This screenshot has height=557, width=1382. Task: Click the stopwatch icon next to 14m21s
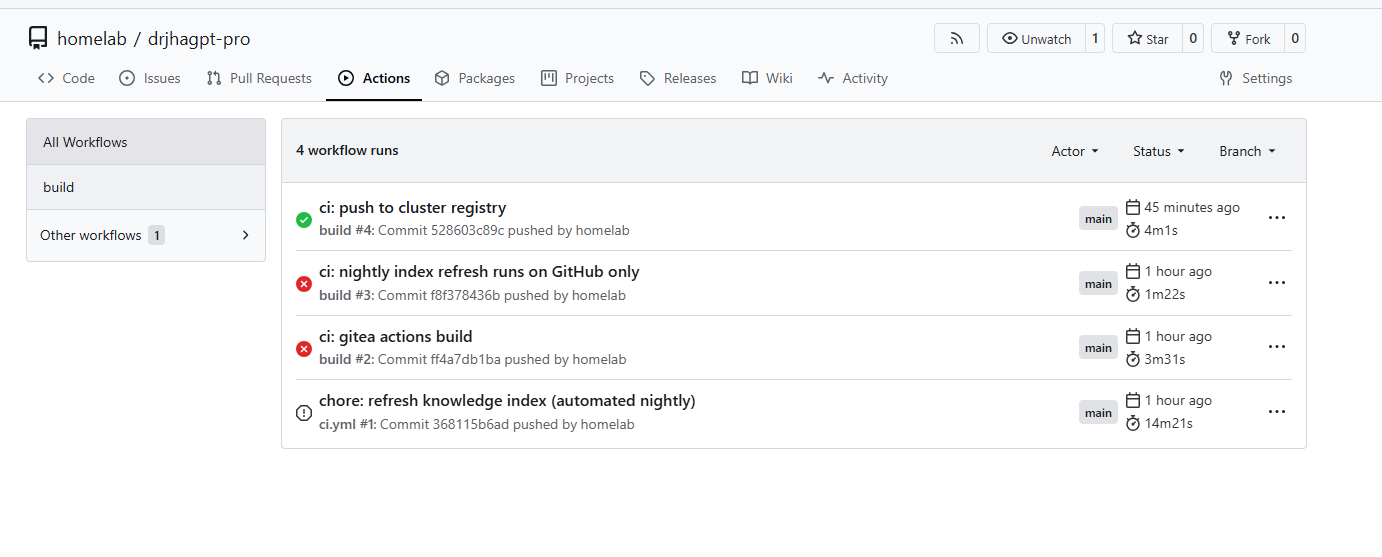coord(1133,423)
